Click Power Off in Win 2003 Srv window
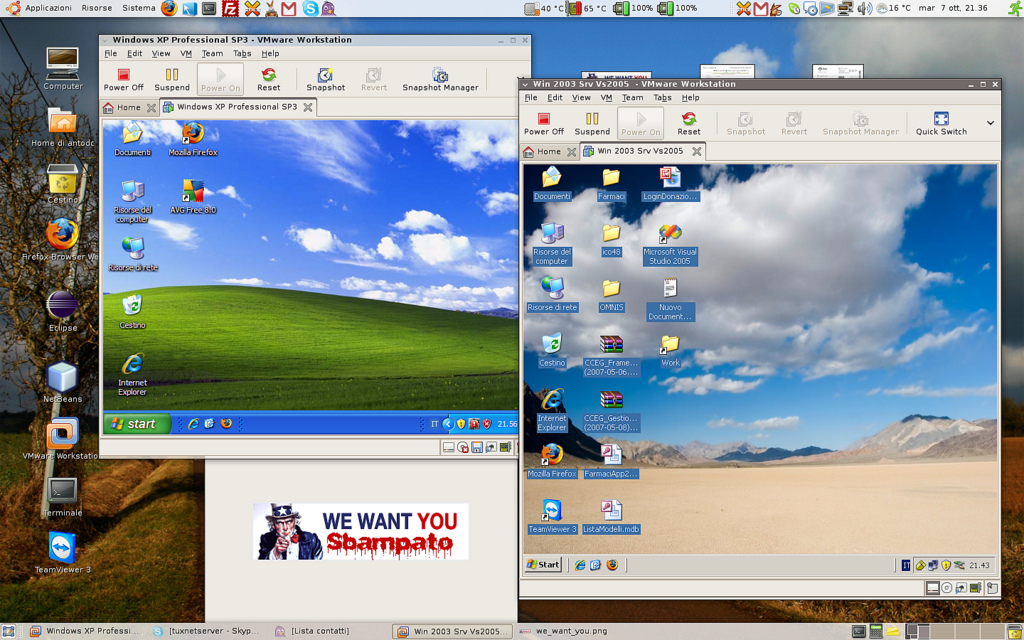 coord(543,123)
